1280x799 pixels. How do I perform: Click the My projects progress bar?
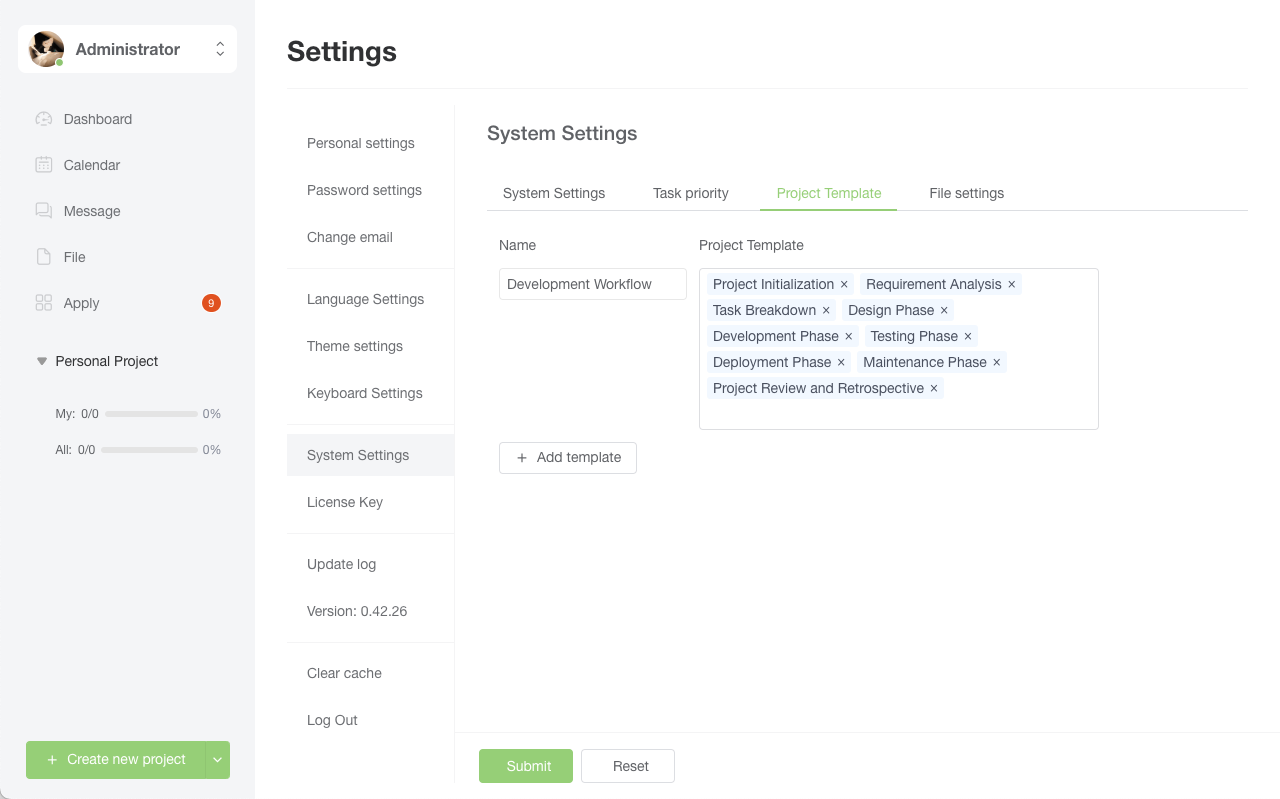coord(151,414)
